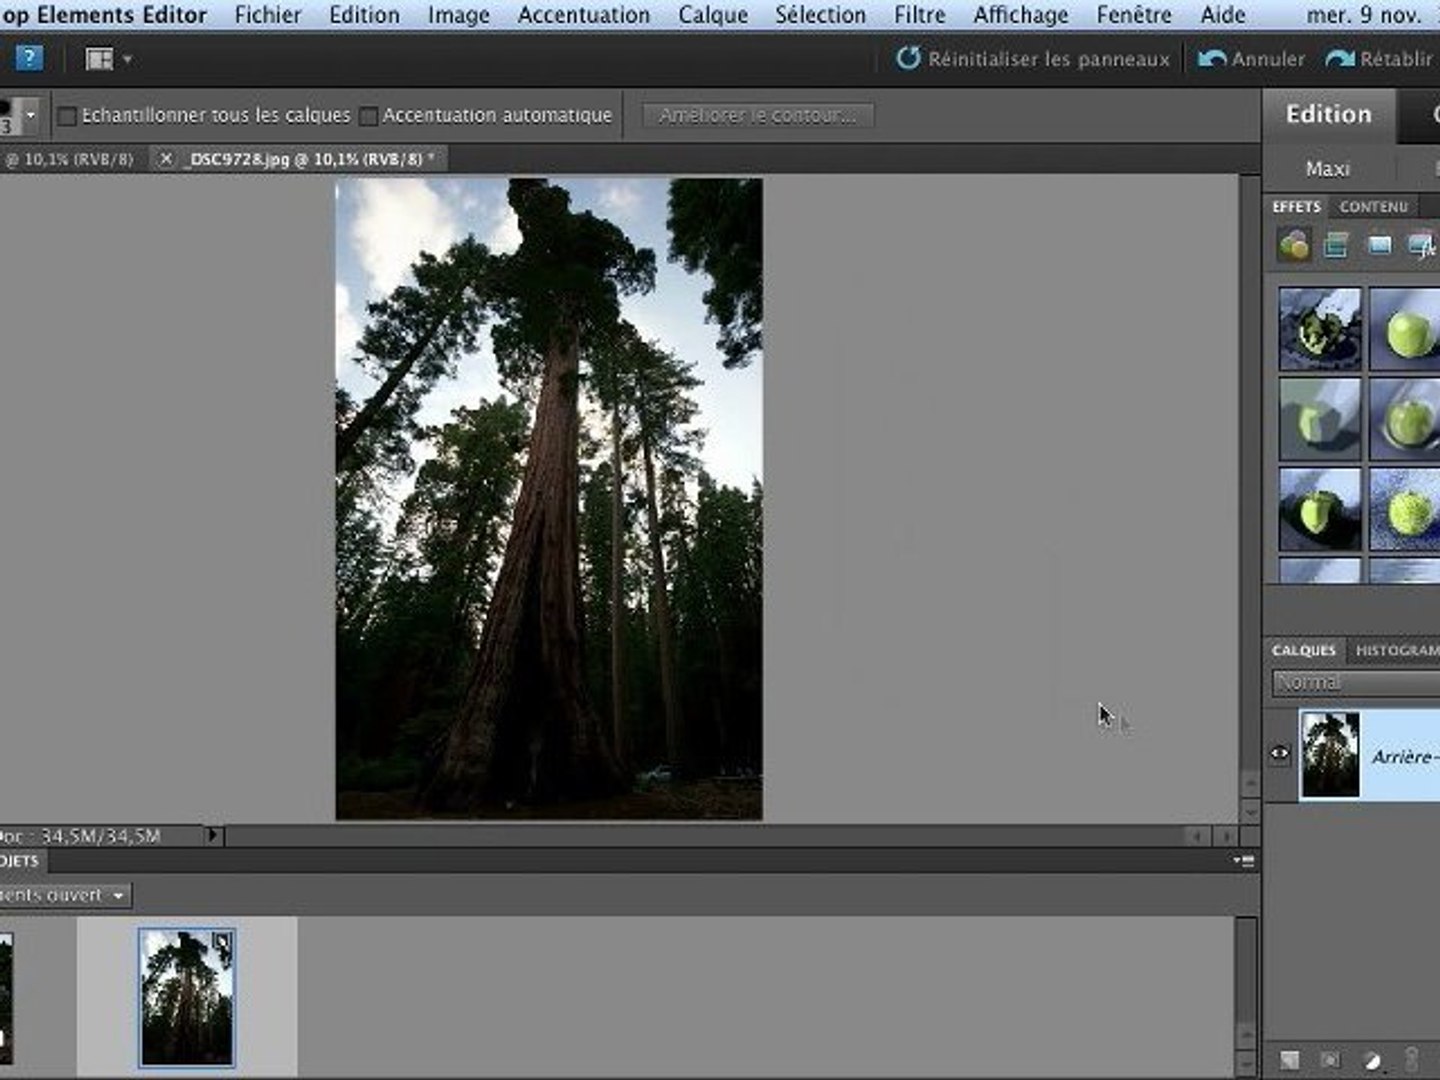Open the project bin panel options menu
The width and height of the screenshot is (1440, 1080).
coord(1244,860)
